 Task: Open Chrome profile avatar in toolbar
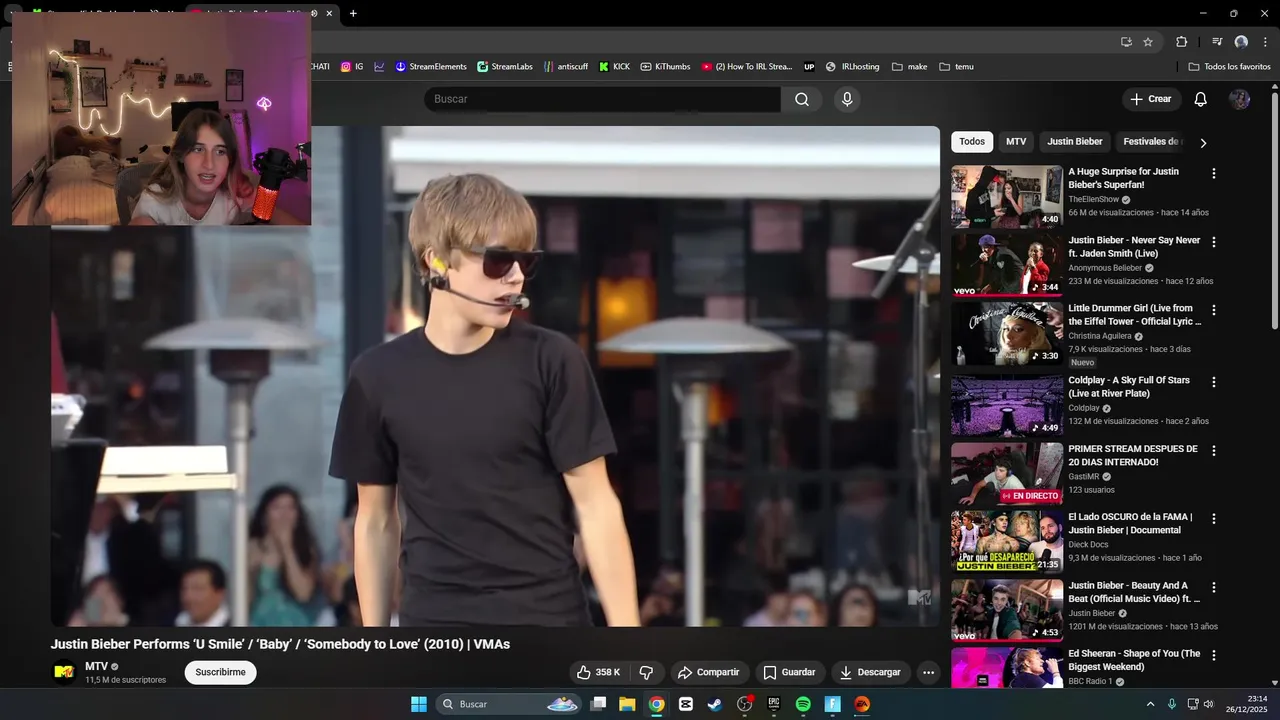point(1241,42)
